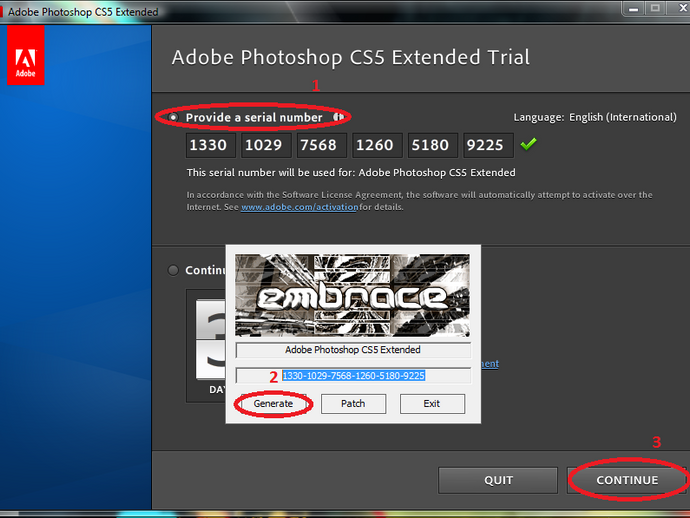Image resolution: width=690 pixels, height=518 pixels.
Task: Click the maximize button in title bar
Action: coord(655,8)
